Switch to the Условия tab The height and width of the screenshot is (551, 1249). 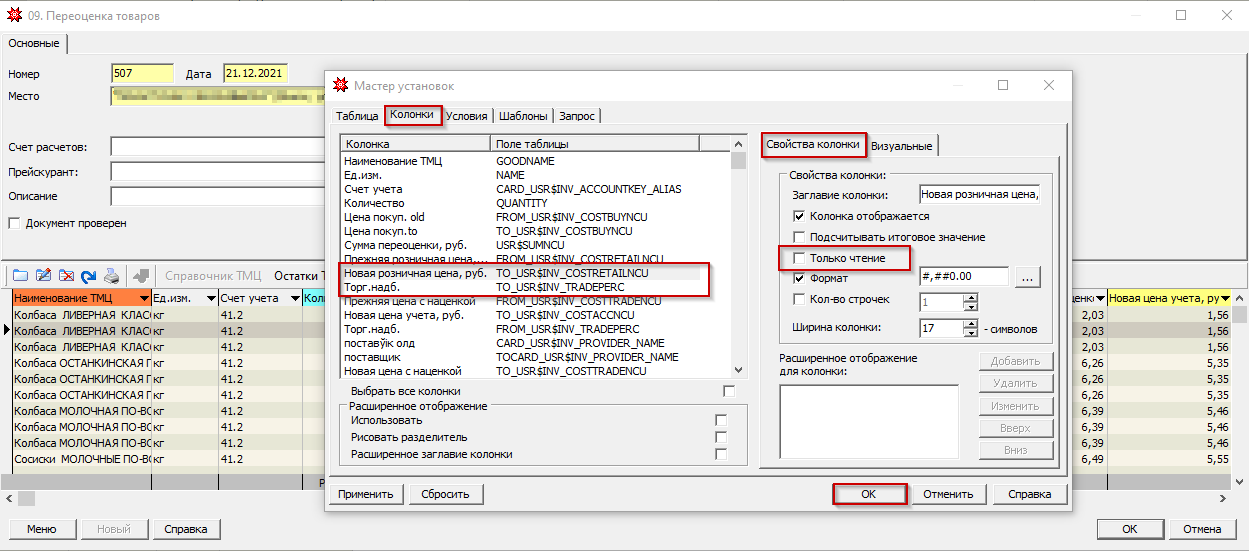(x=467, y=116)
